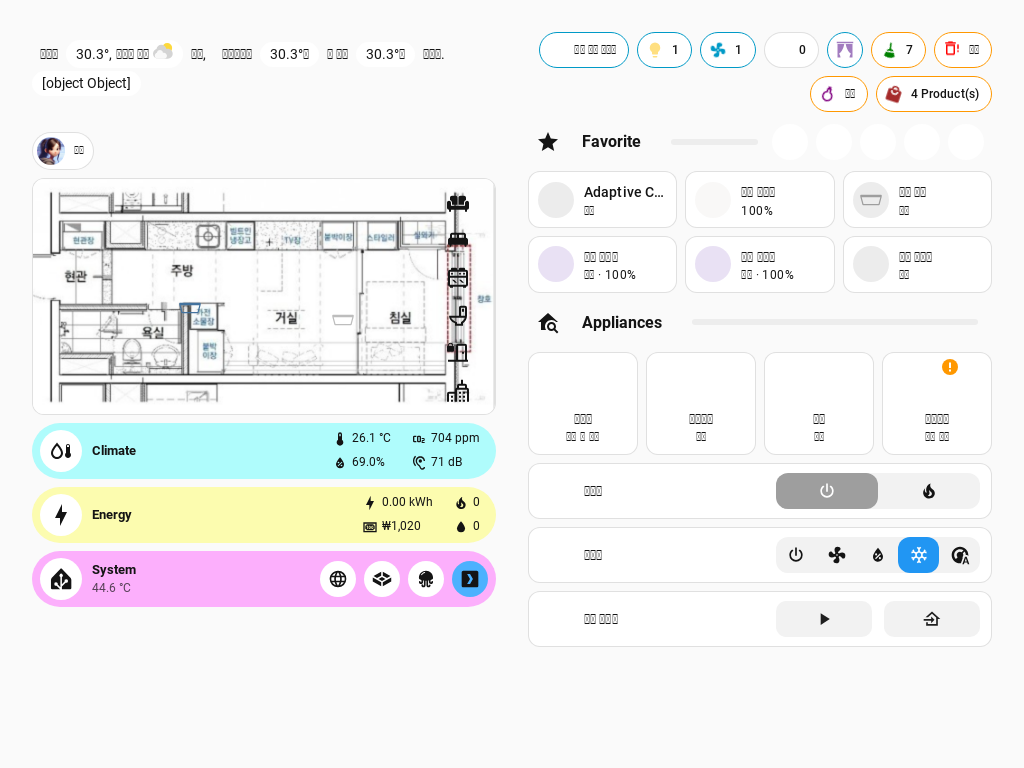Screen dimensions: 1024x768
Task: Click the locked door icon on floorplan
Action: point(457,352)
